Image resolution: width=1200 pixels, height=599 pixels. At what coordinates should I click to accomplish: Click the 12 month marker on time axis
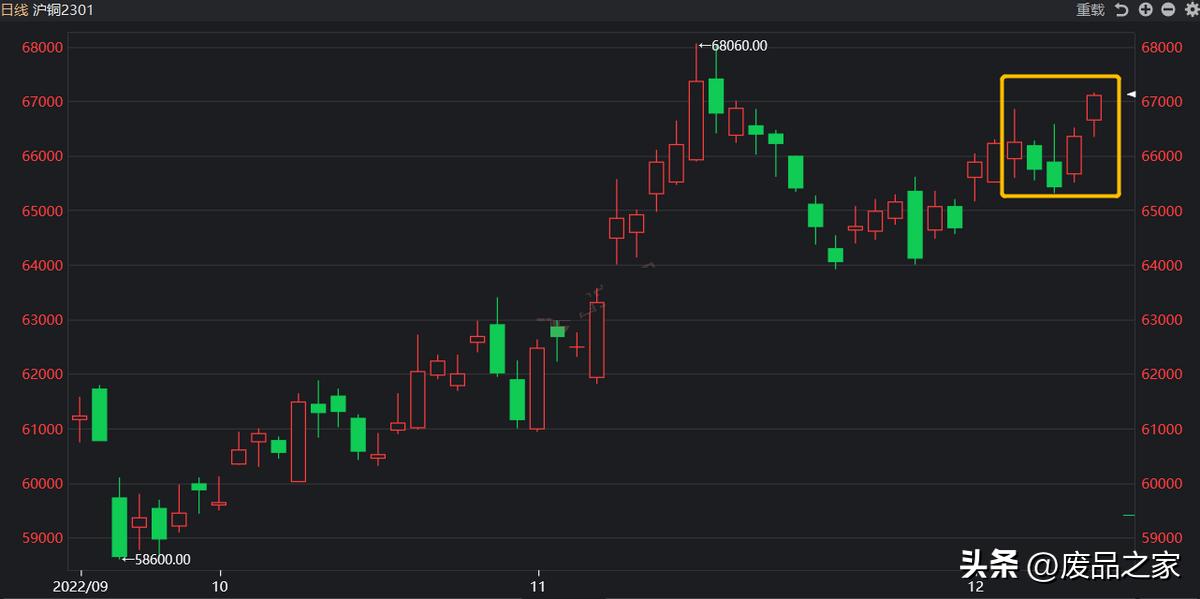[976, 586]
